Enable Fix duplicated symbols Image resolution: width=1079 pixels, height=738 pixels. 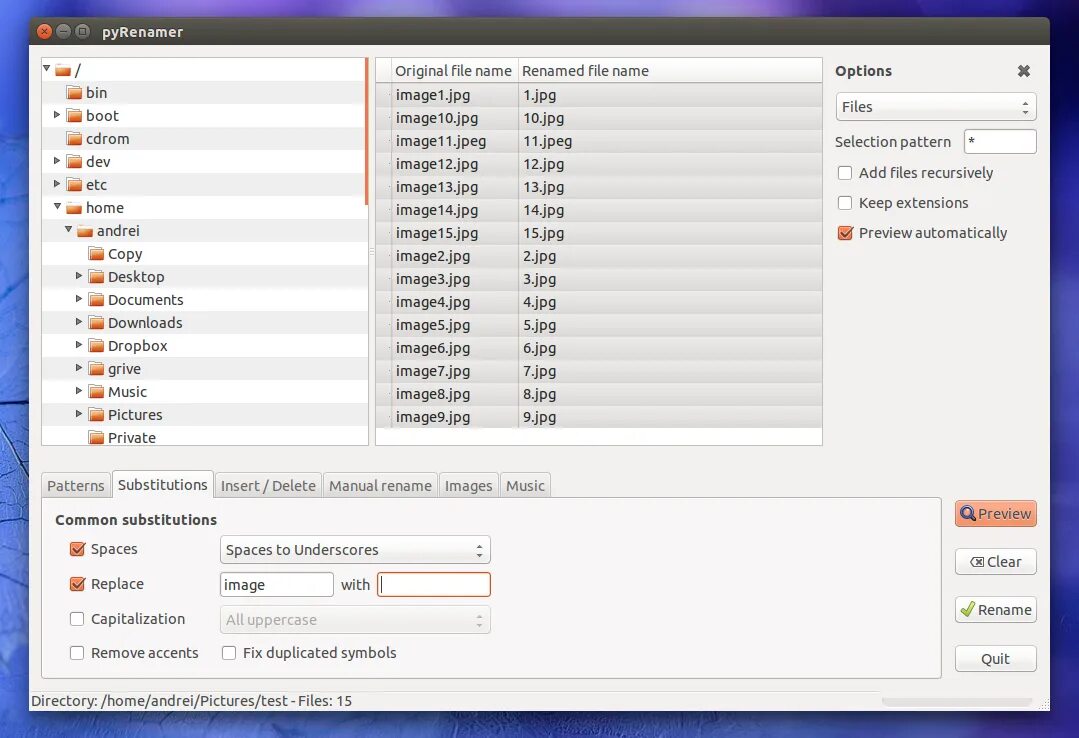point(229,653)
